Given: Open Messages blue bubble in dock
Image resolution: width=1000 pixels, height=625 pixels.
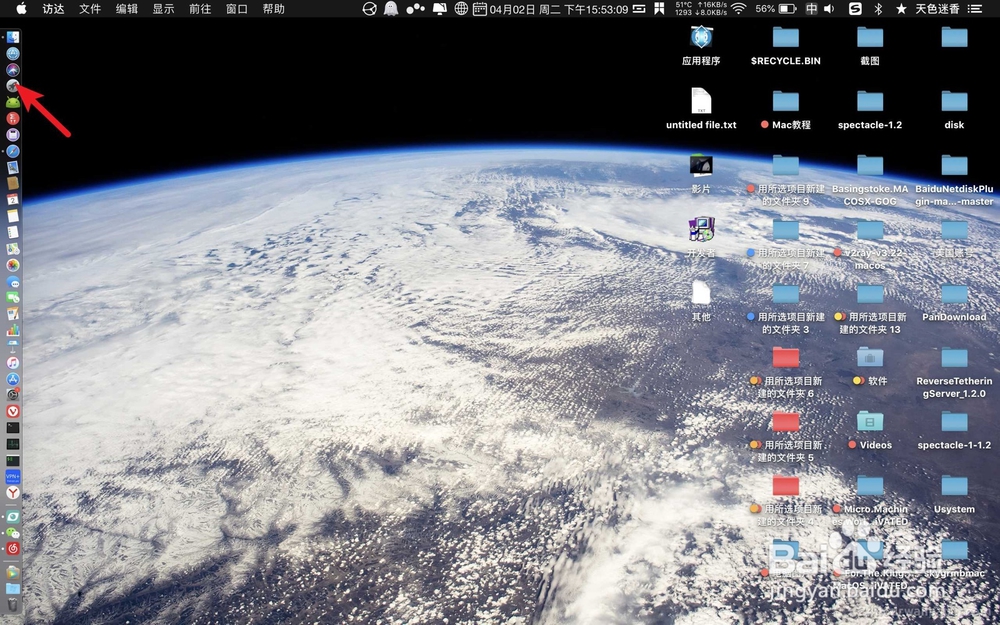Looking at the screenshot, I should [13, 281].
